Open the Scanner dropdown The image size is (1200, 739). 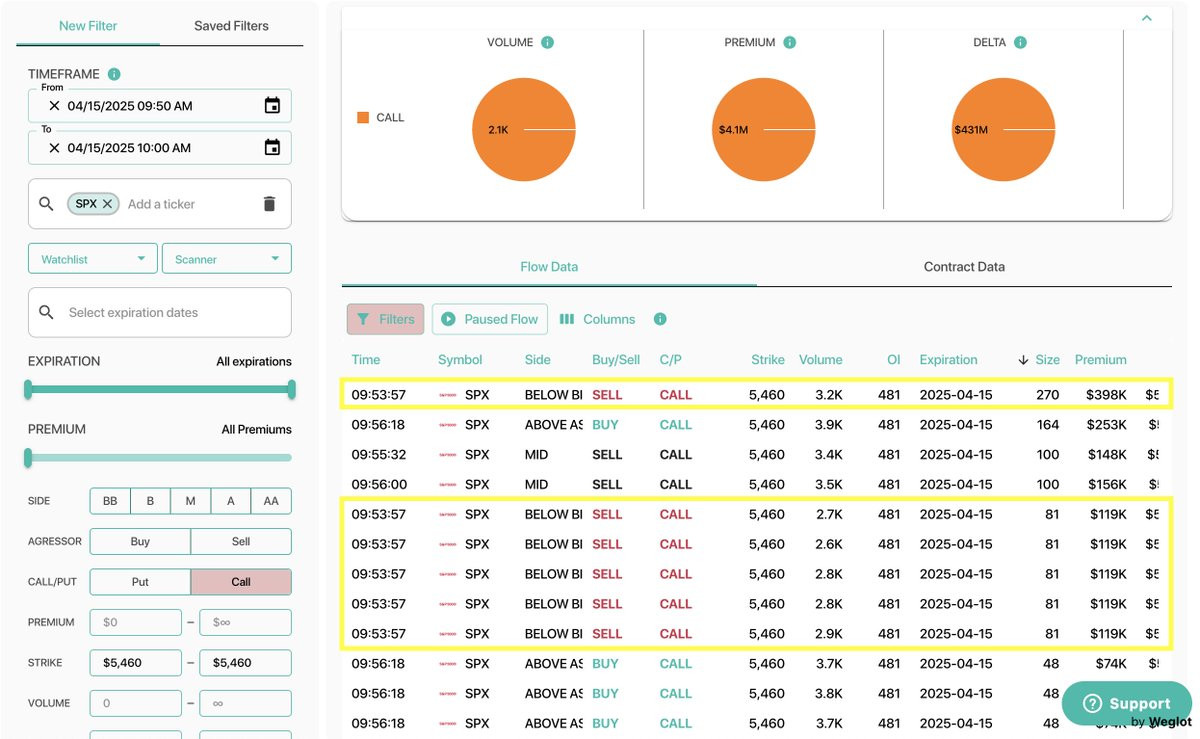pyautogui.click(x=226, y=259)
